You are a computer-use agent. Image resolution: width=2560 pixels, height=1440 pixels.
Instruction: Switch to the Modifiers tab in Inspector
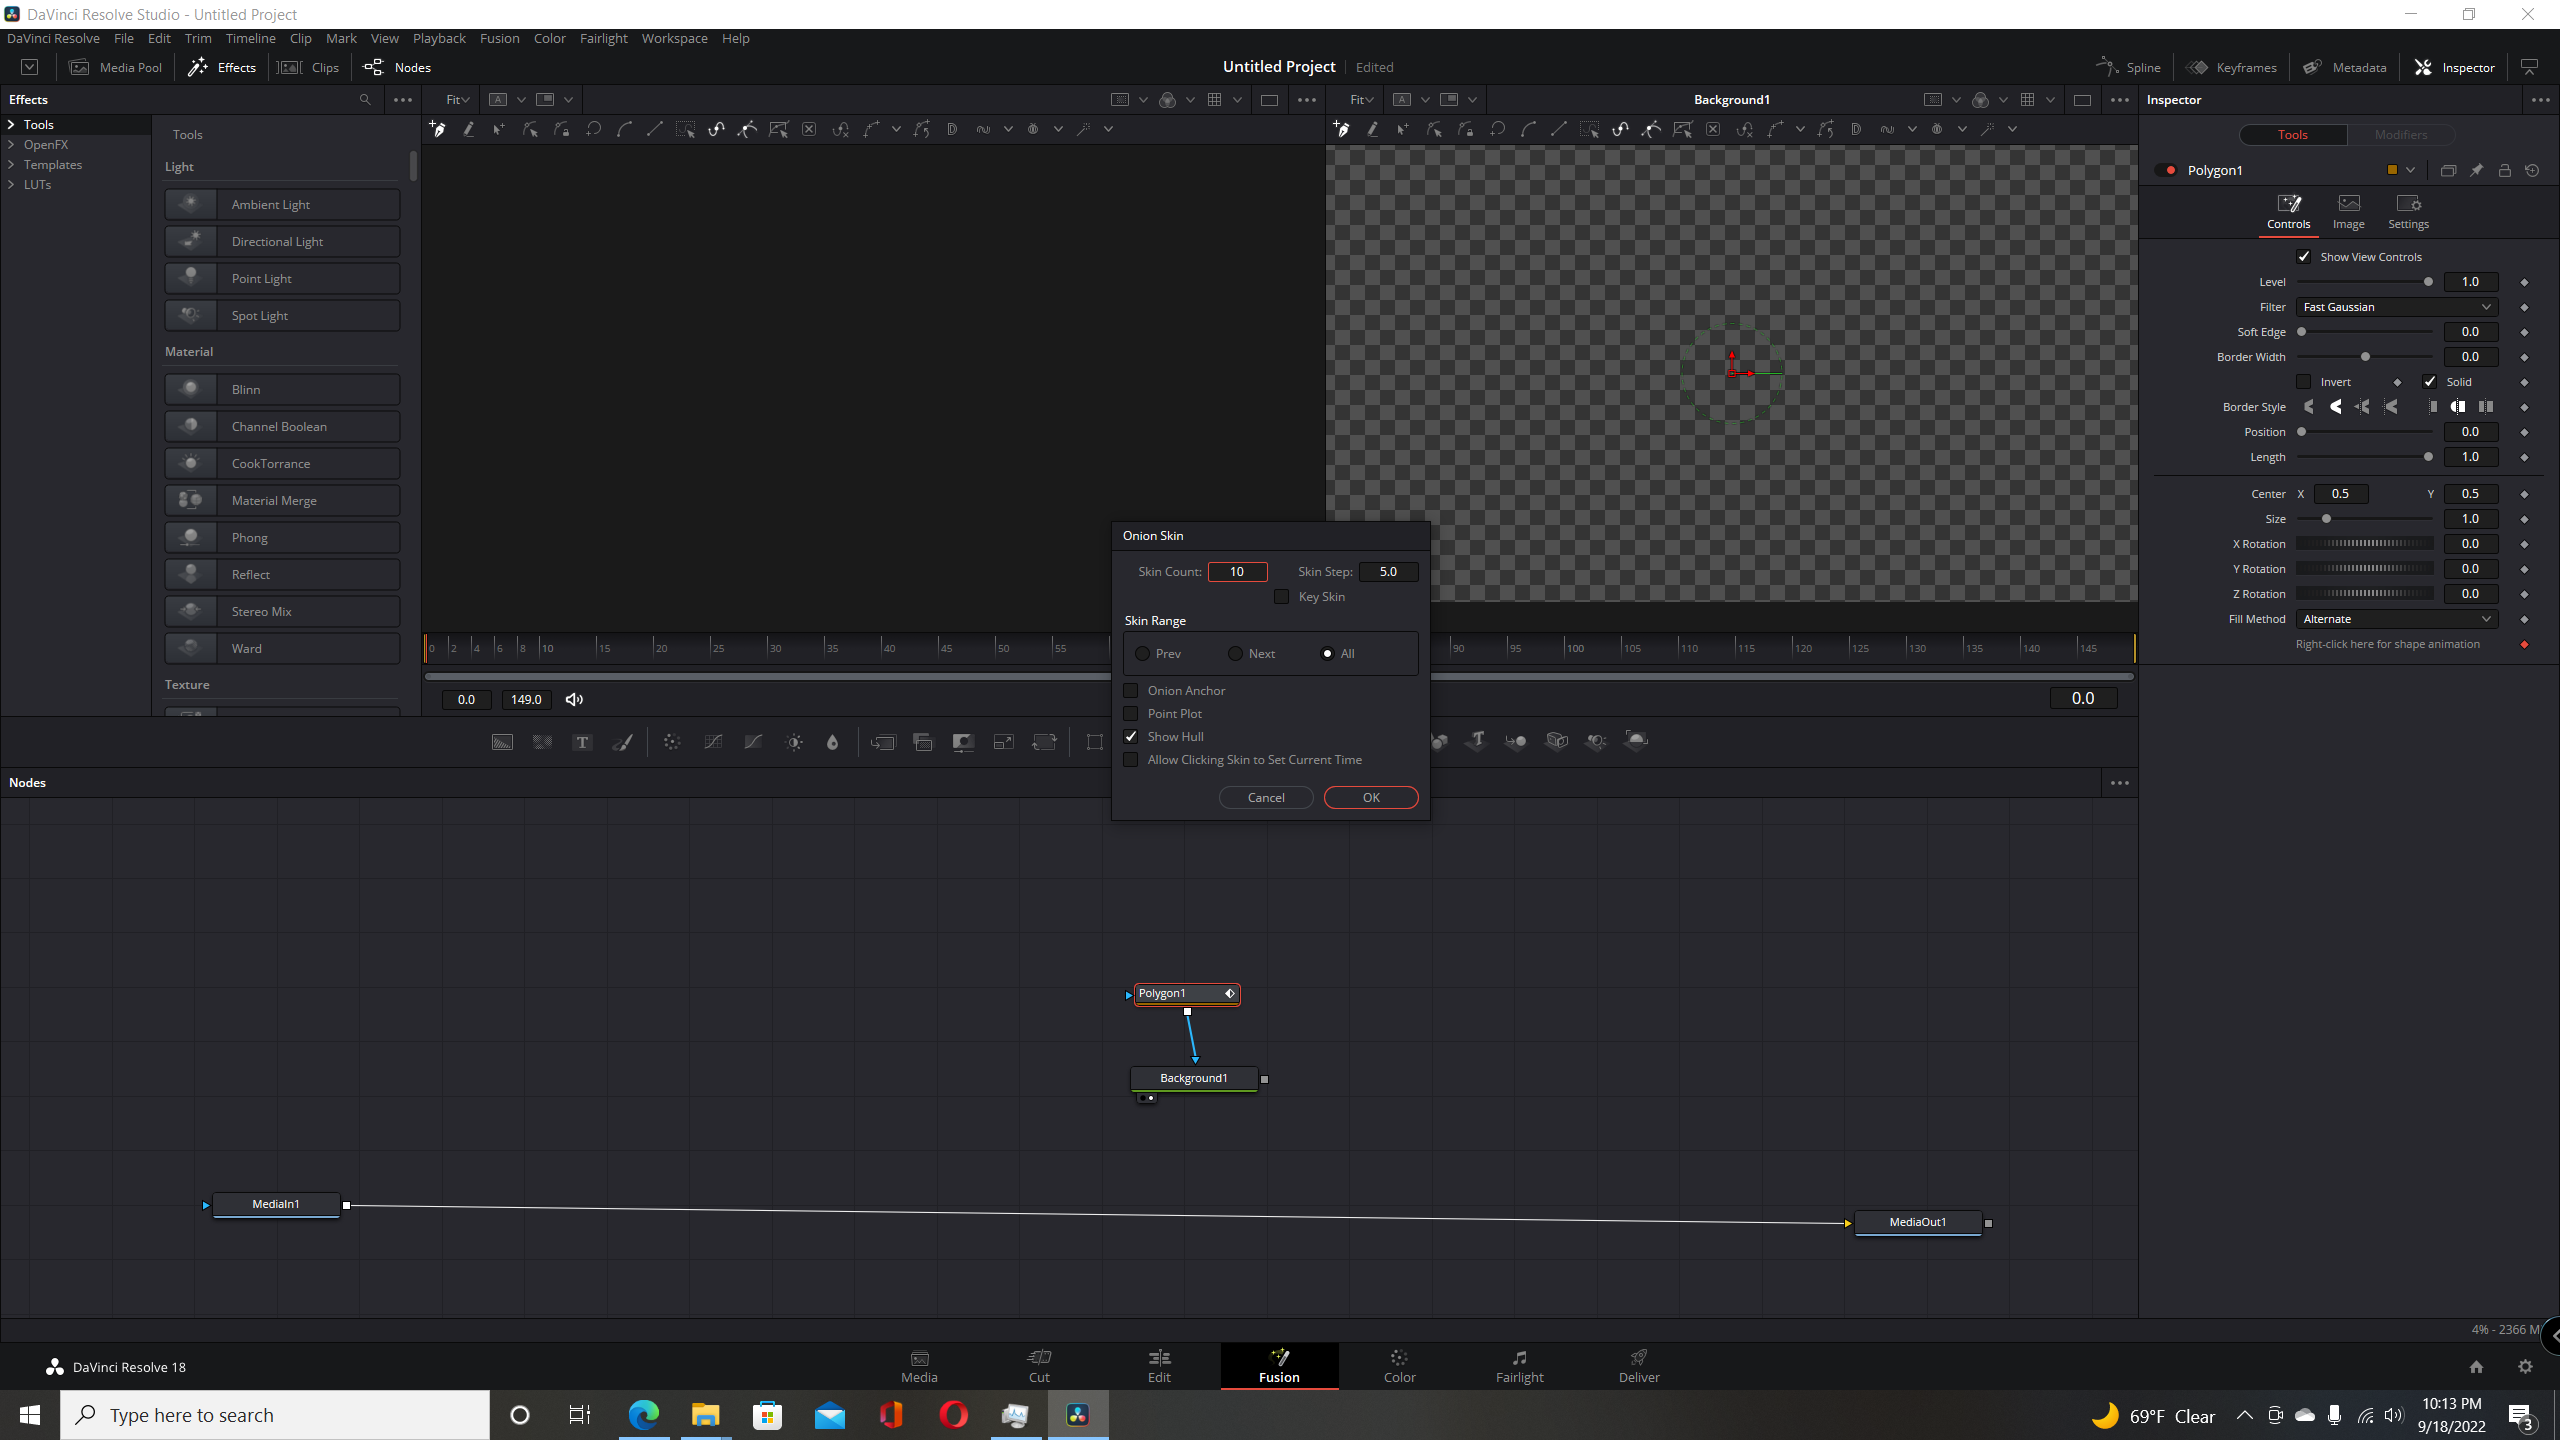pos(2401,135)
